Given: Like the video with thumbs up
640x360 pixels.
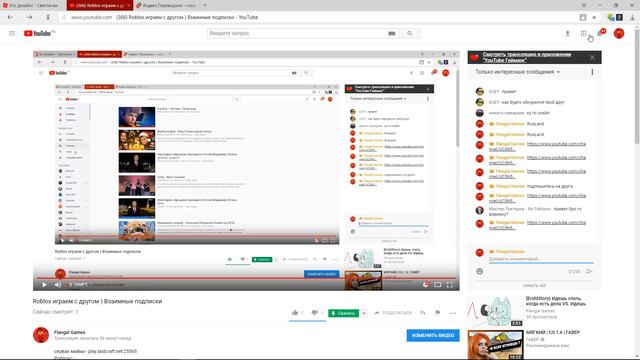Looking at the screenshot, I should click(295, 313).
